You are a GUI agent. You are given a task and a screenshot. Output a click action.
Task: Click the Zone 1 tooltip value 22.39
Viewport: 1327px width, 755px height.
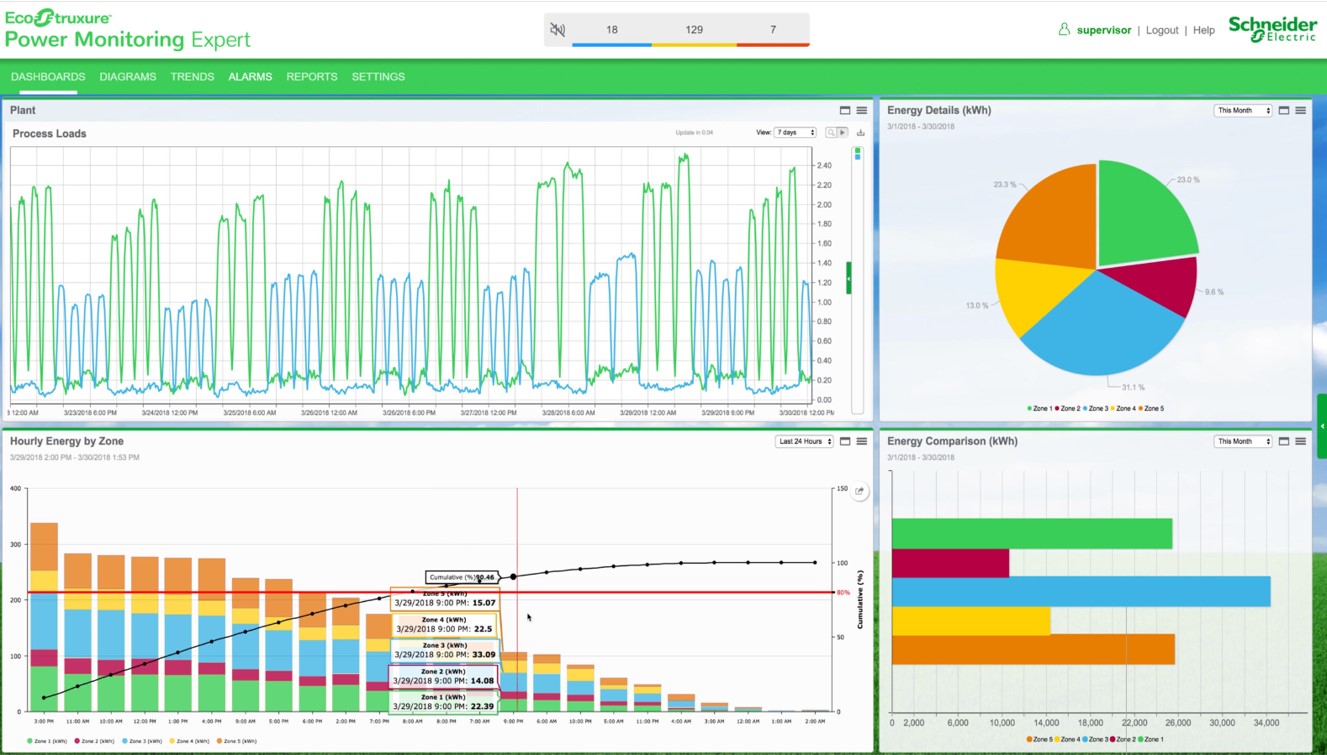[483, 706]
